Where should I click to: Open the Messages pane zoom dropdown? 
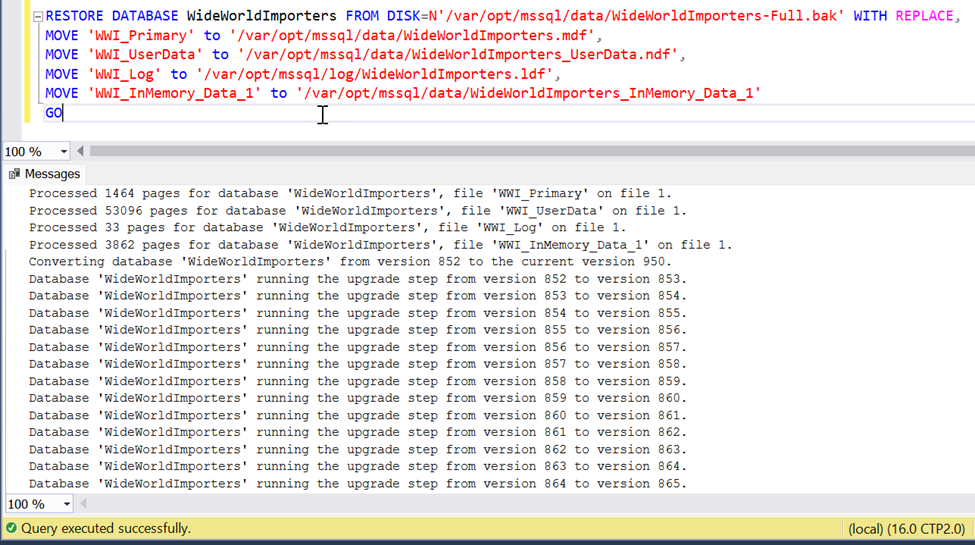point(67,504)
